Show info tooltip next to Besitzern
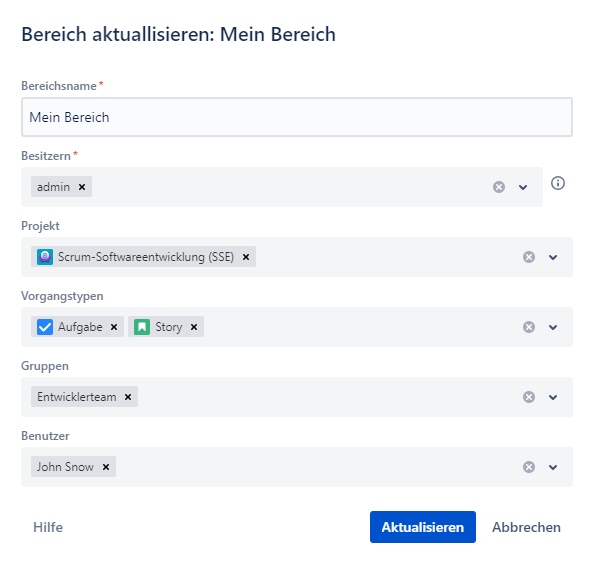This screenshot has width=592, height=563. click(558, 183)
